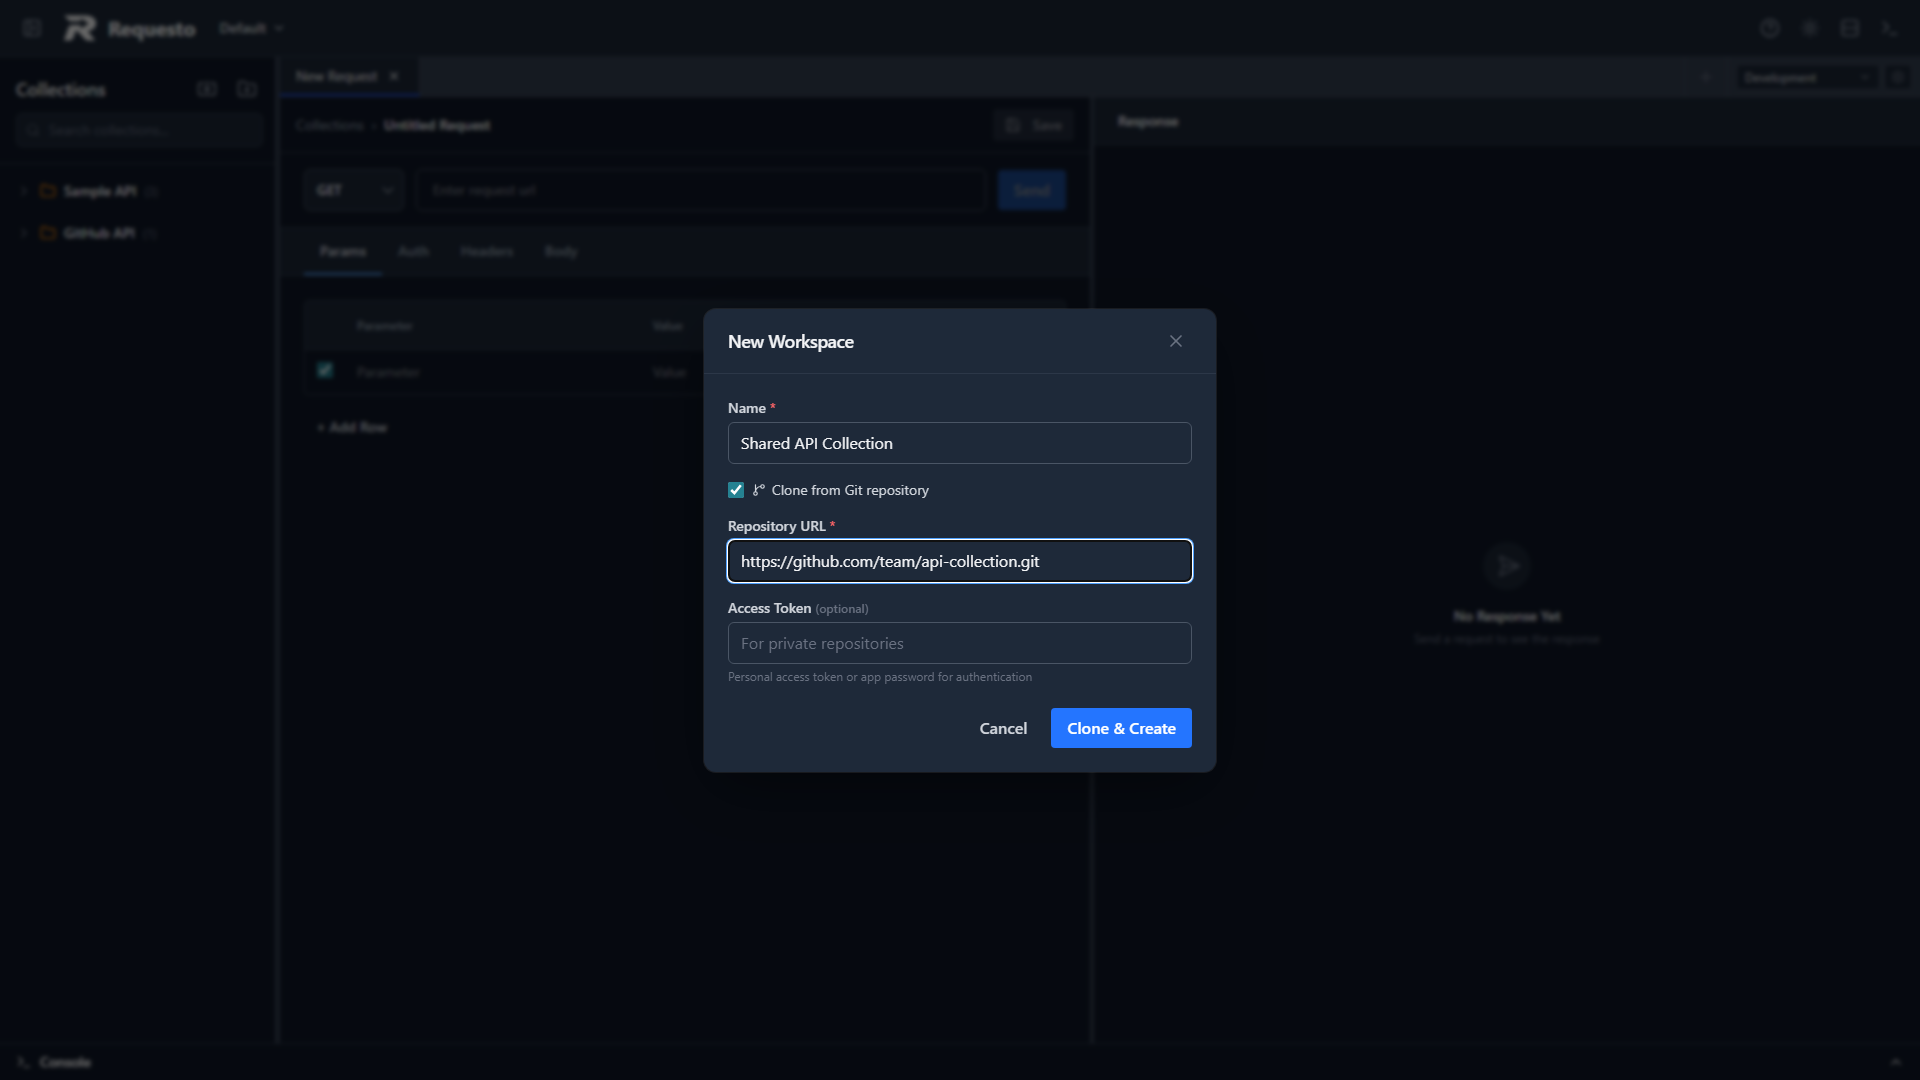Expand the Sample API collection
Screen dimensions: 1920x1080
coord(23,192)
